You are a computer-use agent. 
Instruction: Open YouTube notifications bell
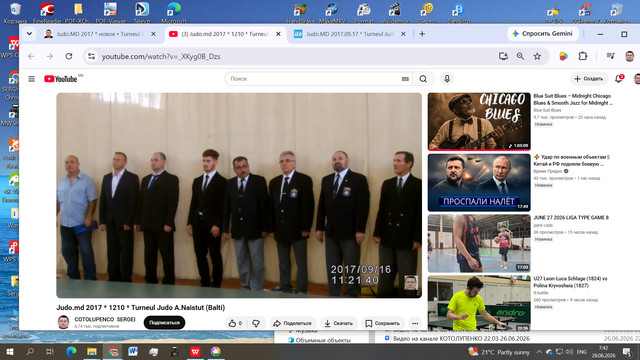click(x=619, y=79)
